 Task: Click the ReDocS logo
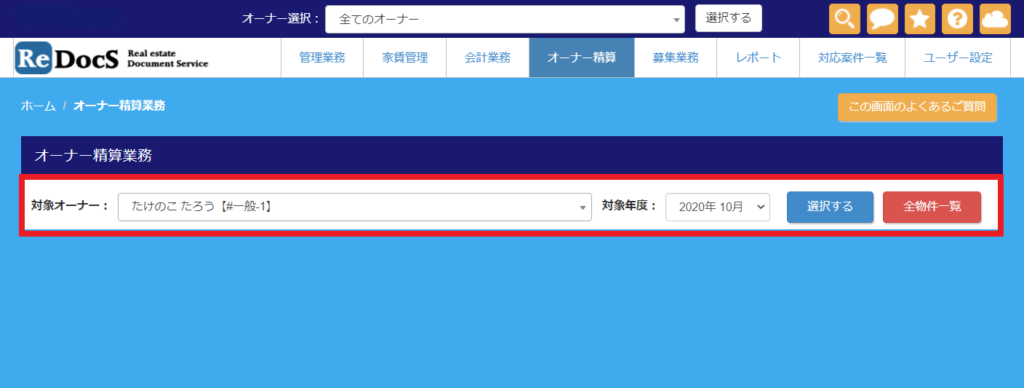pyautogui.click(x=112, y=57)
